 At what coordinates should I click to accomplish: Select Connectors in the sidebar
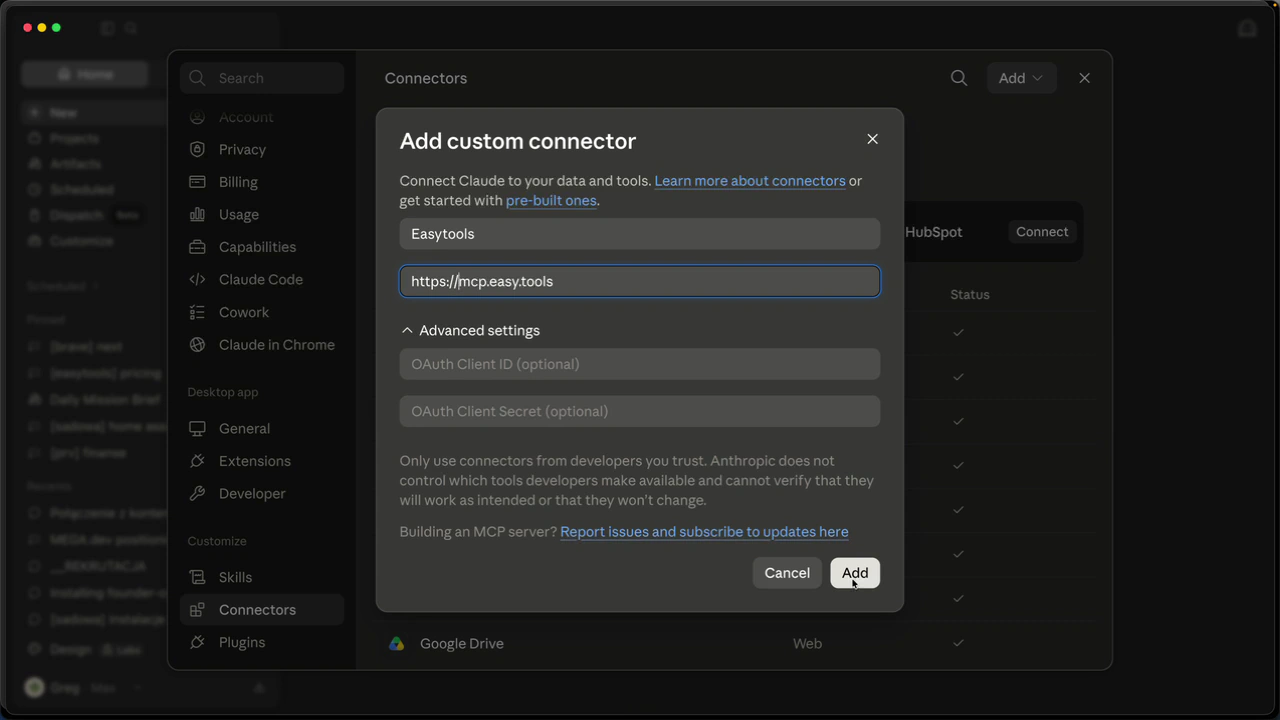point(263,610)
